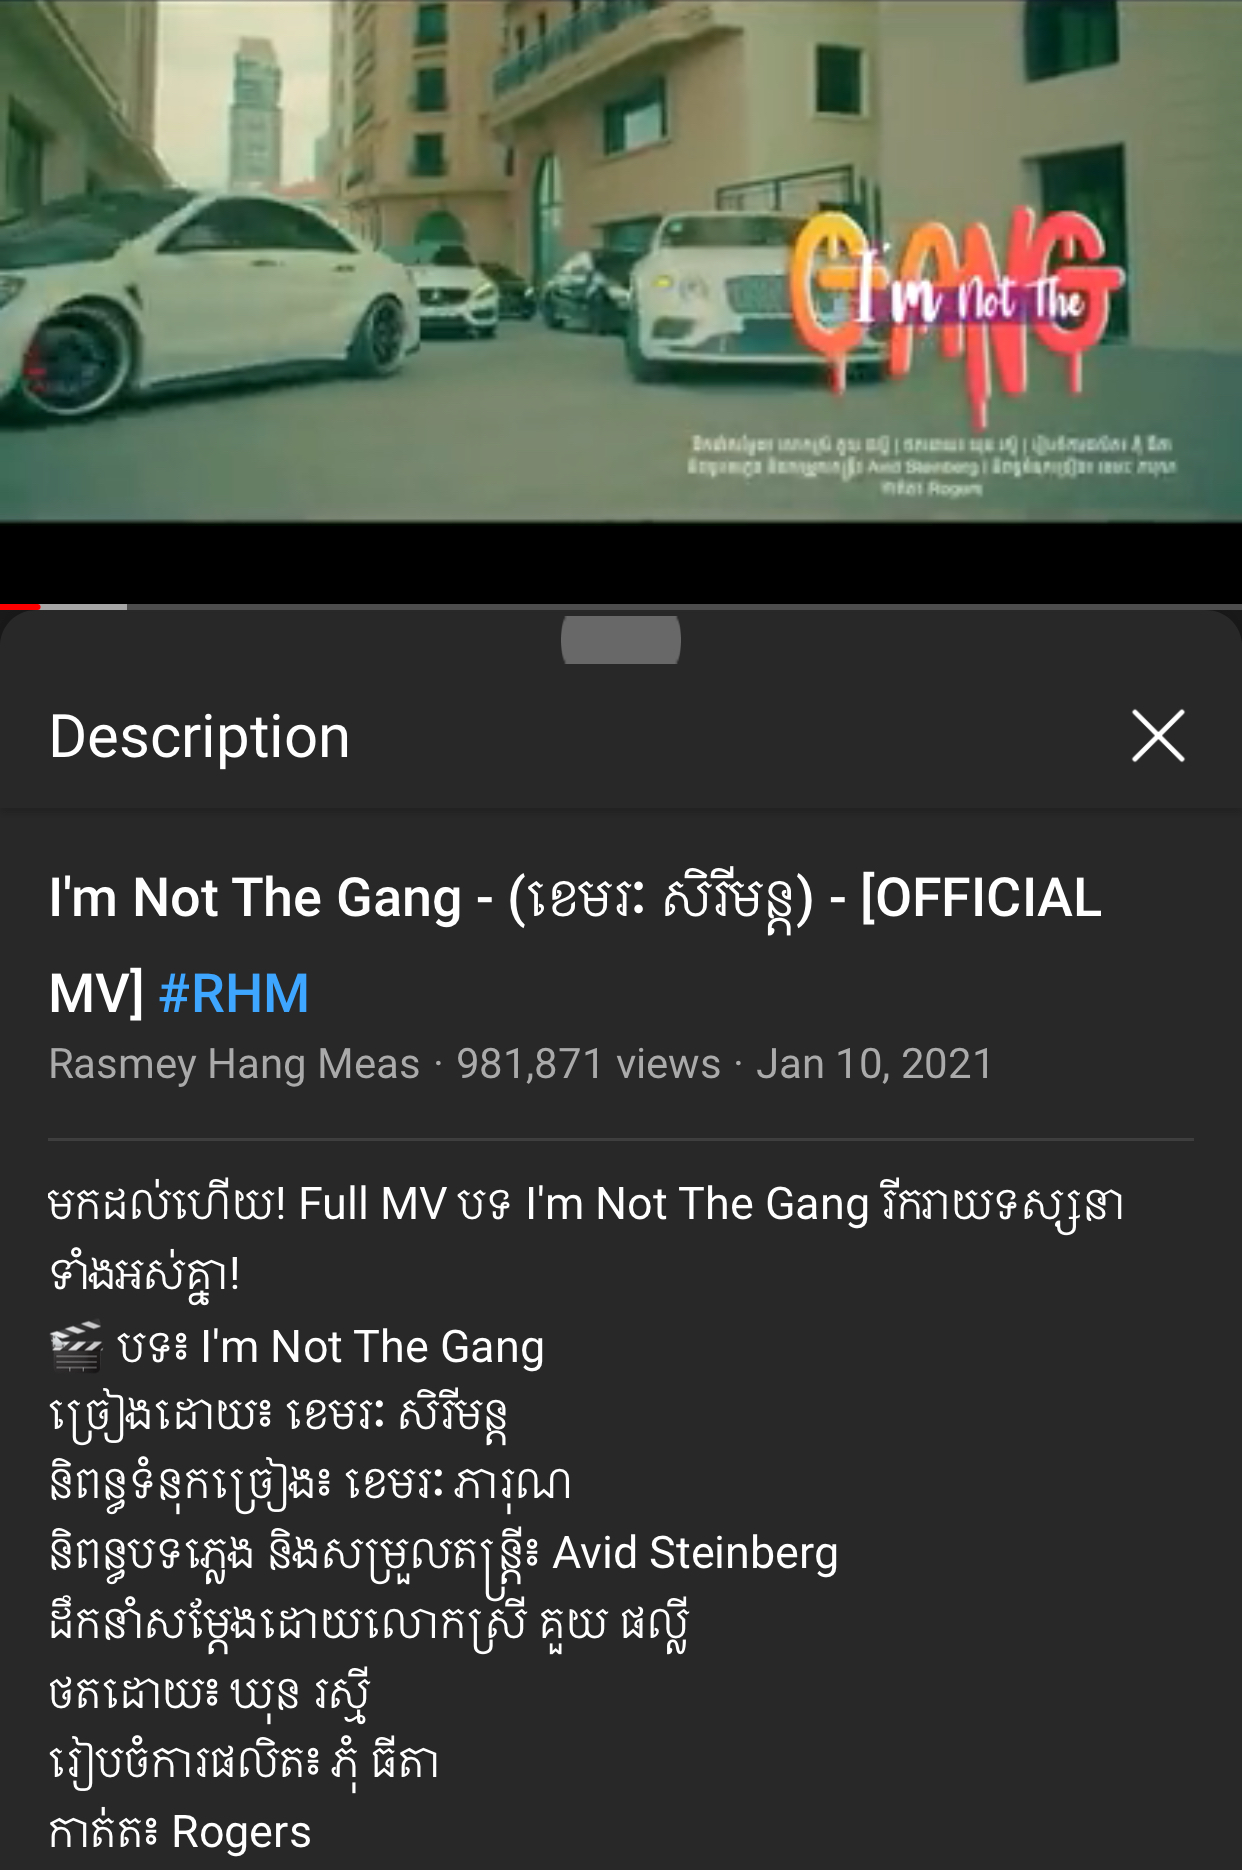Tap the I'm Not The Gang video title
This screenshot has width=1242, height=1870.
tap(575, 944)
